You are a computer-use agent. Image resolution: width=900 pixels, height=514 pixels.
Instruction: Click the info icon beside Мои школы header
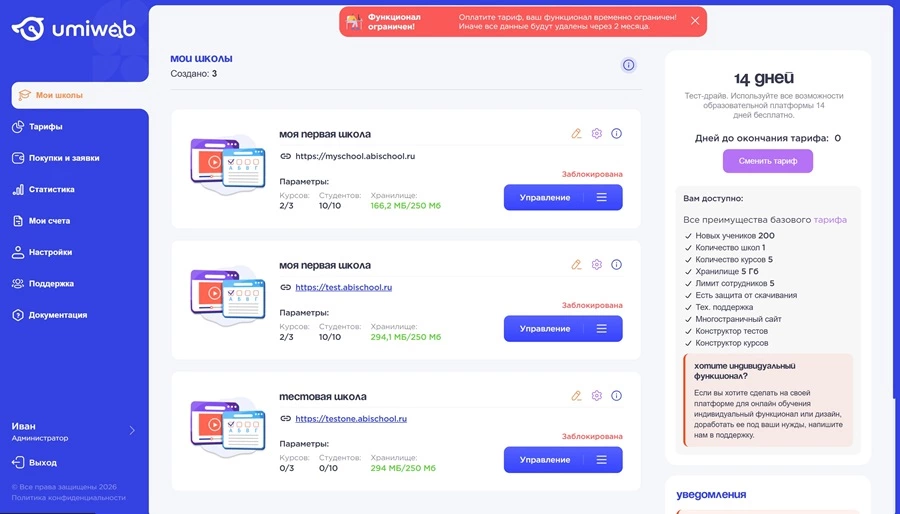click(x=628, y=65)
